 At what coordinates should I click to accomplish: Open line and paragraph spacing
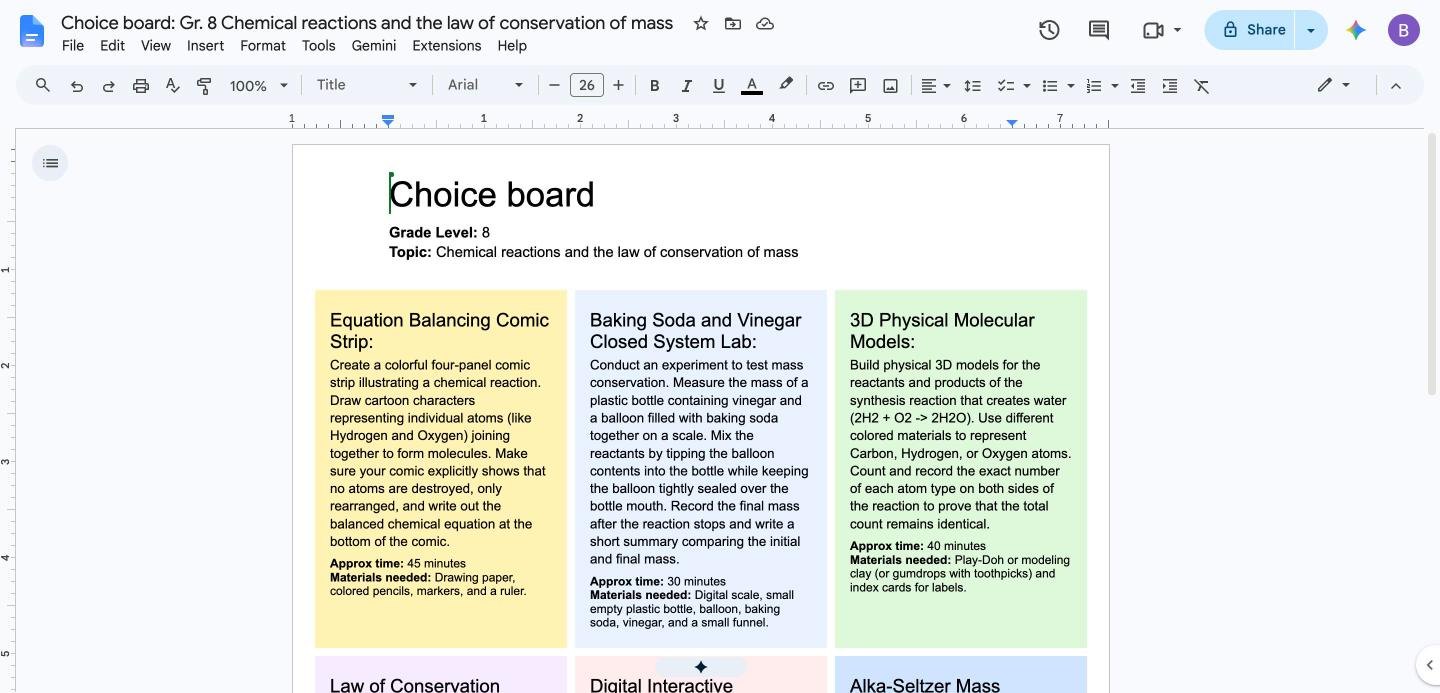(x=972, y=86)
